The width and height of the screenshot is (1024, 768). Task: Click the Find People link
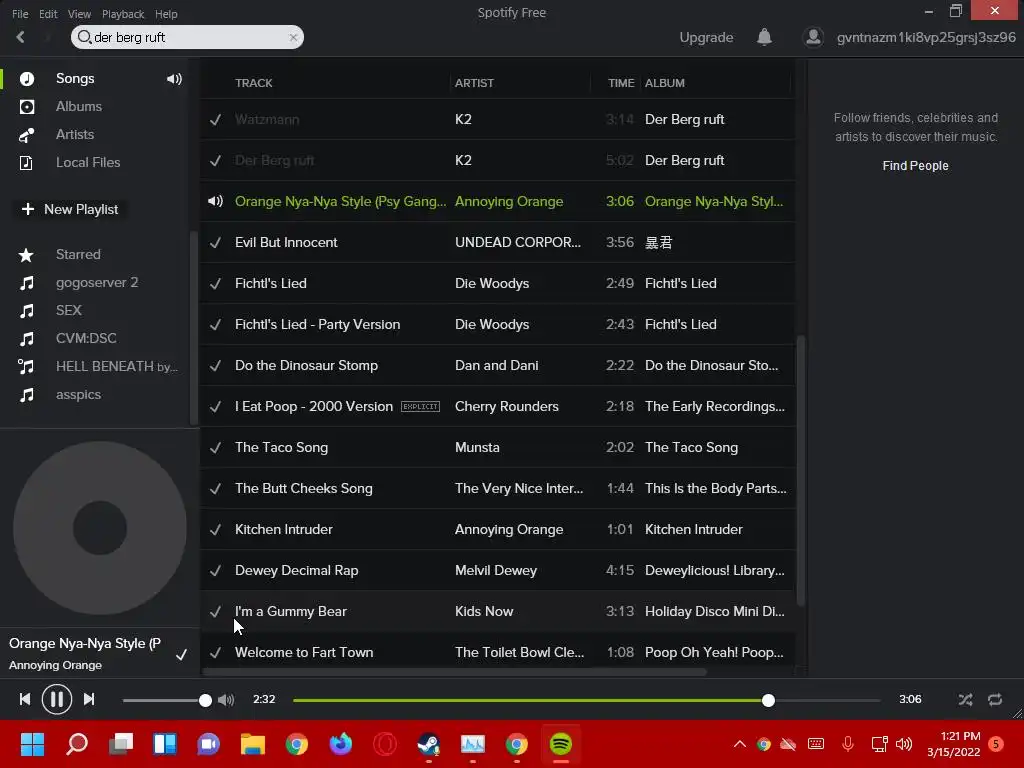click(x=915, y=166)
